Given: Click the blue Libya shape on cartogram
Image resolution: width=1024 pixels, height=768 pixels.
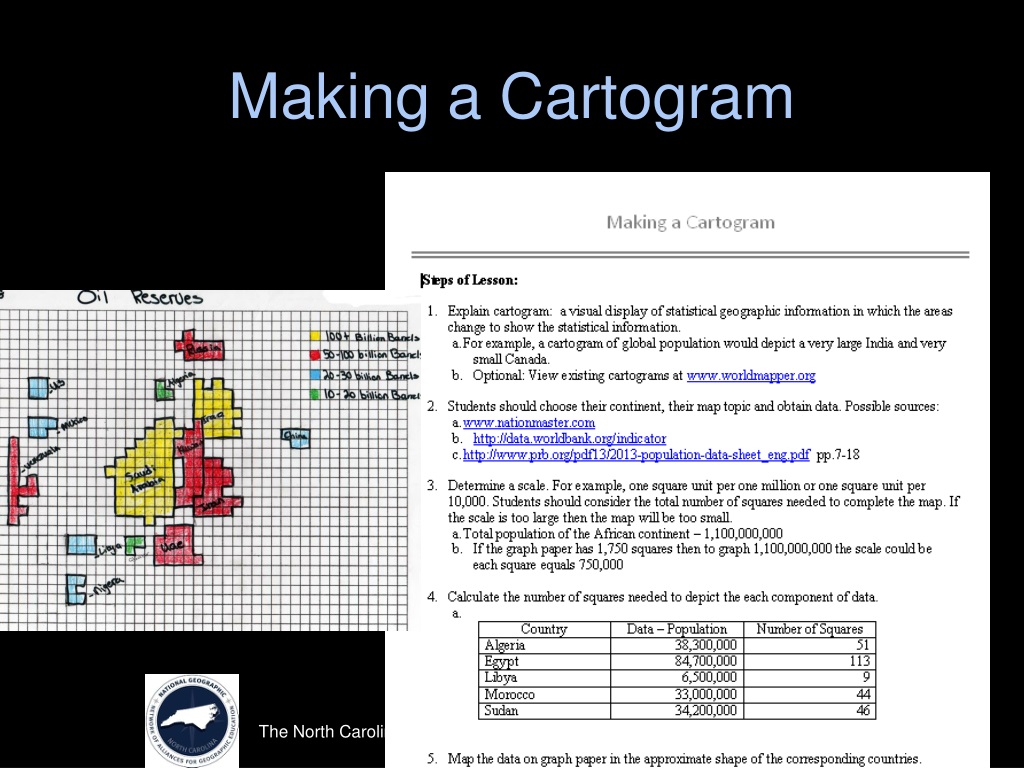Looking at the screenshot, I should [x=82, y=545].
